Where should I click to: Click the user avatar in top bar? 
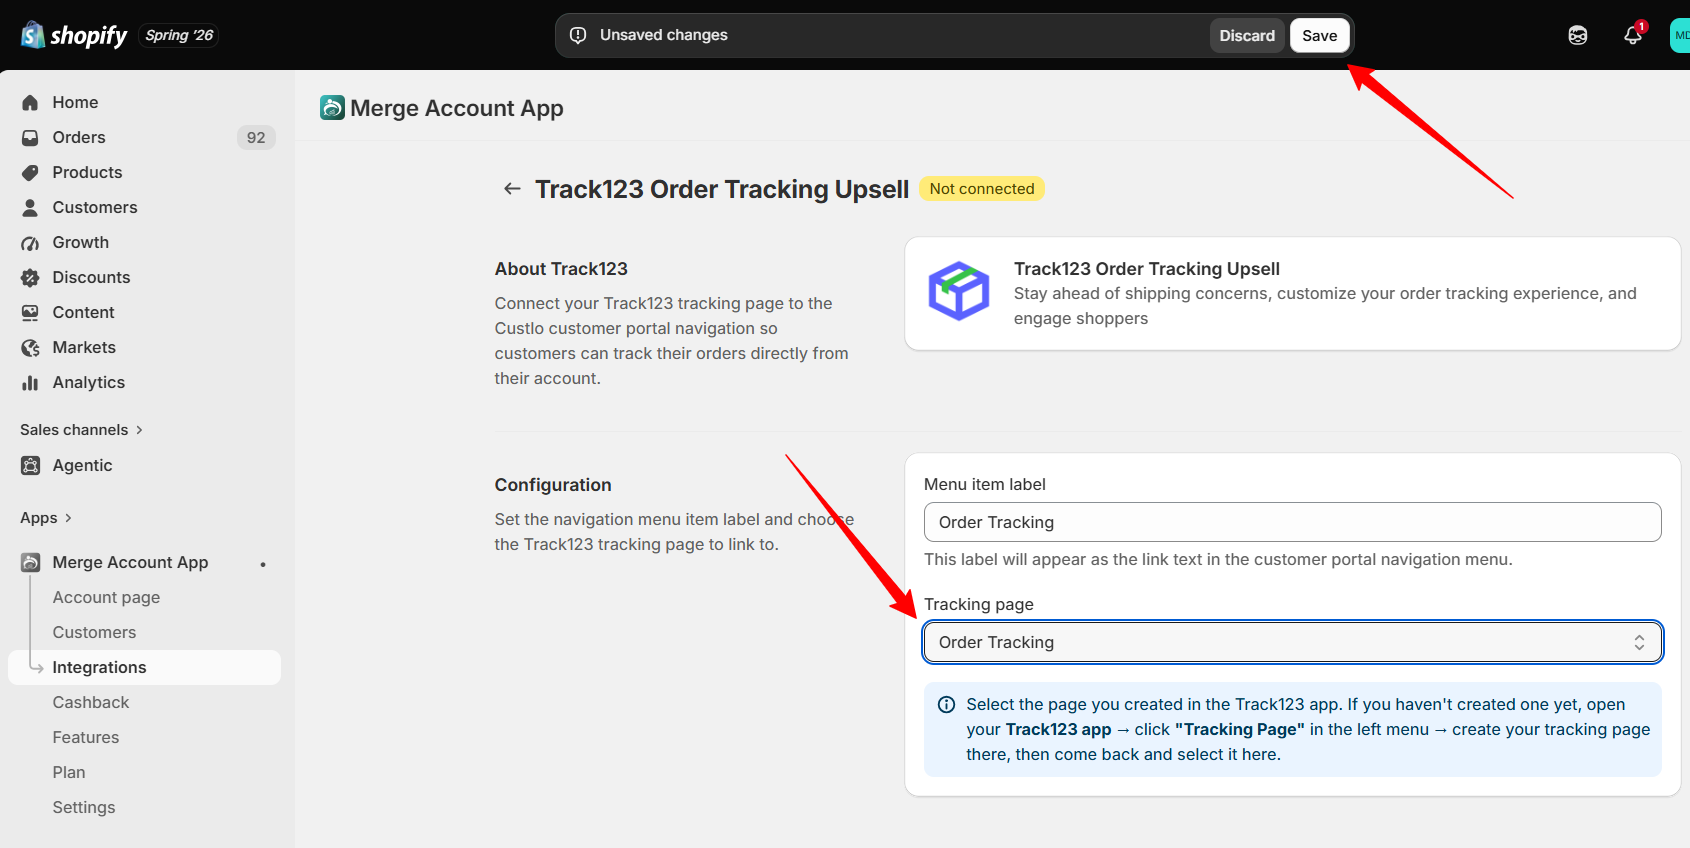[1680, 35]
